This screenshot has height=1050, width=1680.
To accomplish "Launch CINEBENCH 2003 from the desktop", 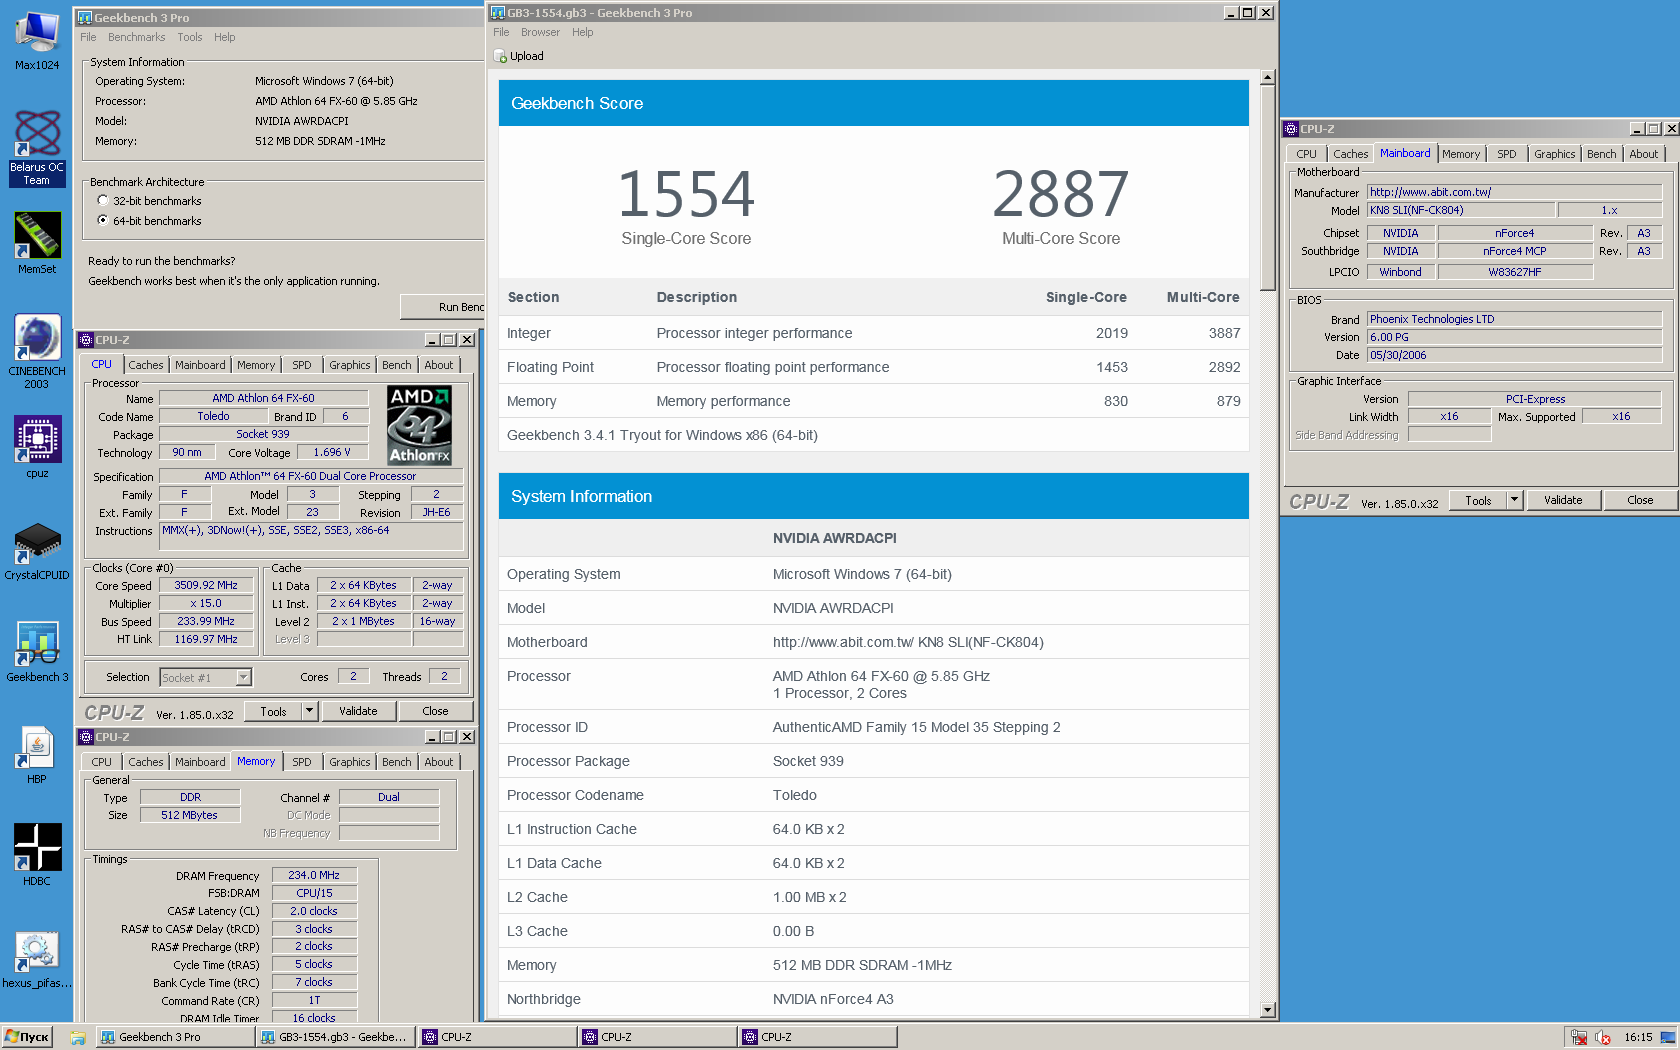I will click(37, 351).
